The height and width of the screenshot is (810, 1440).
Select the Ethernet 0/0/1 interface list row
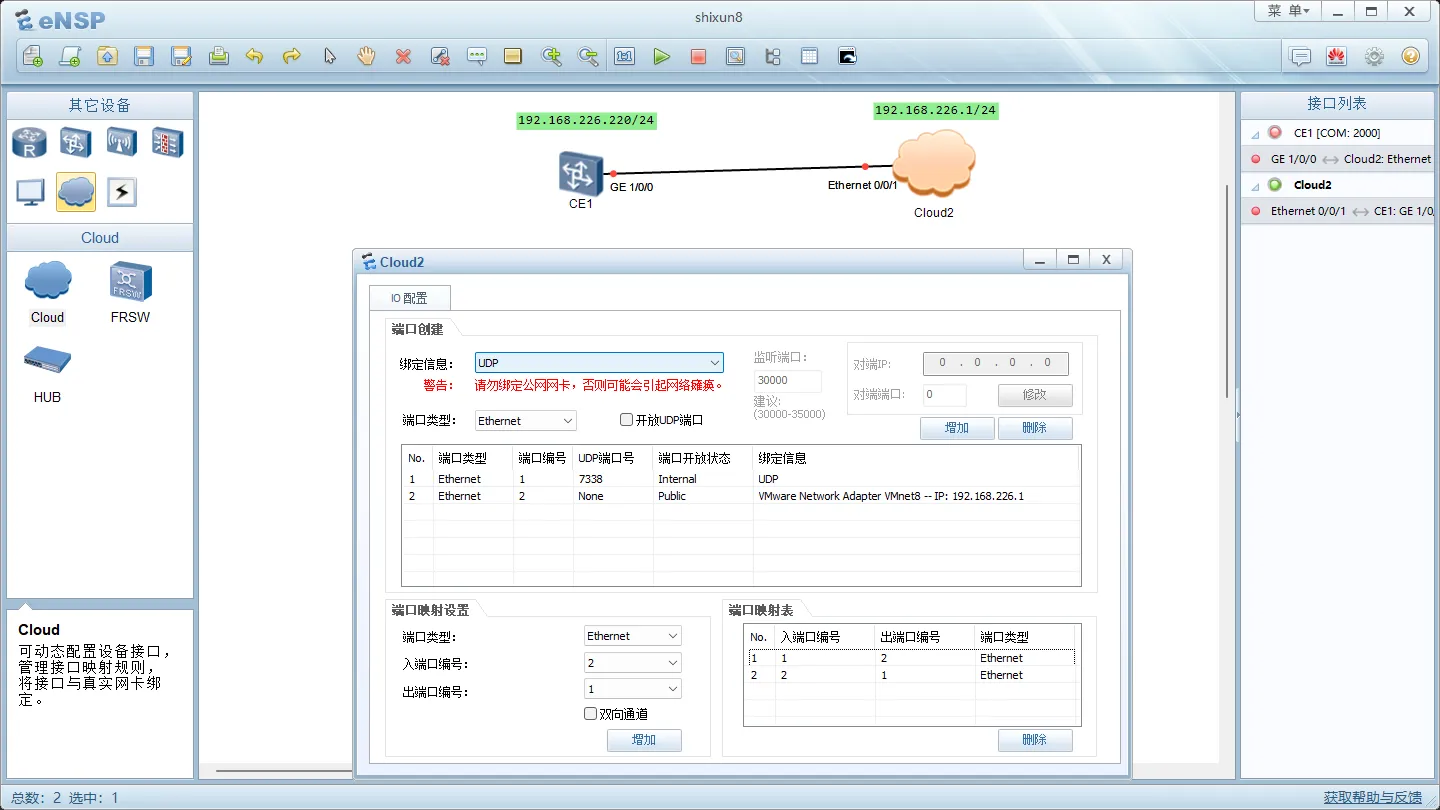[x=1339, y=211]
